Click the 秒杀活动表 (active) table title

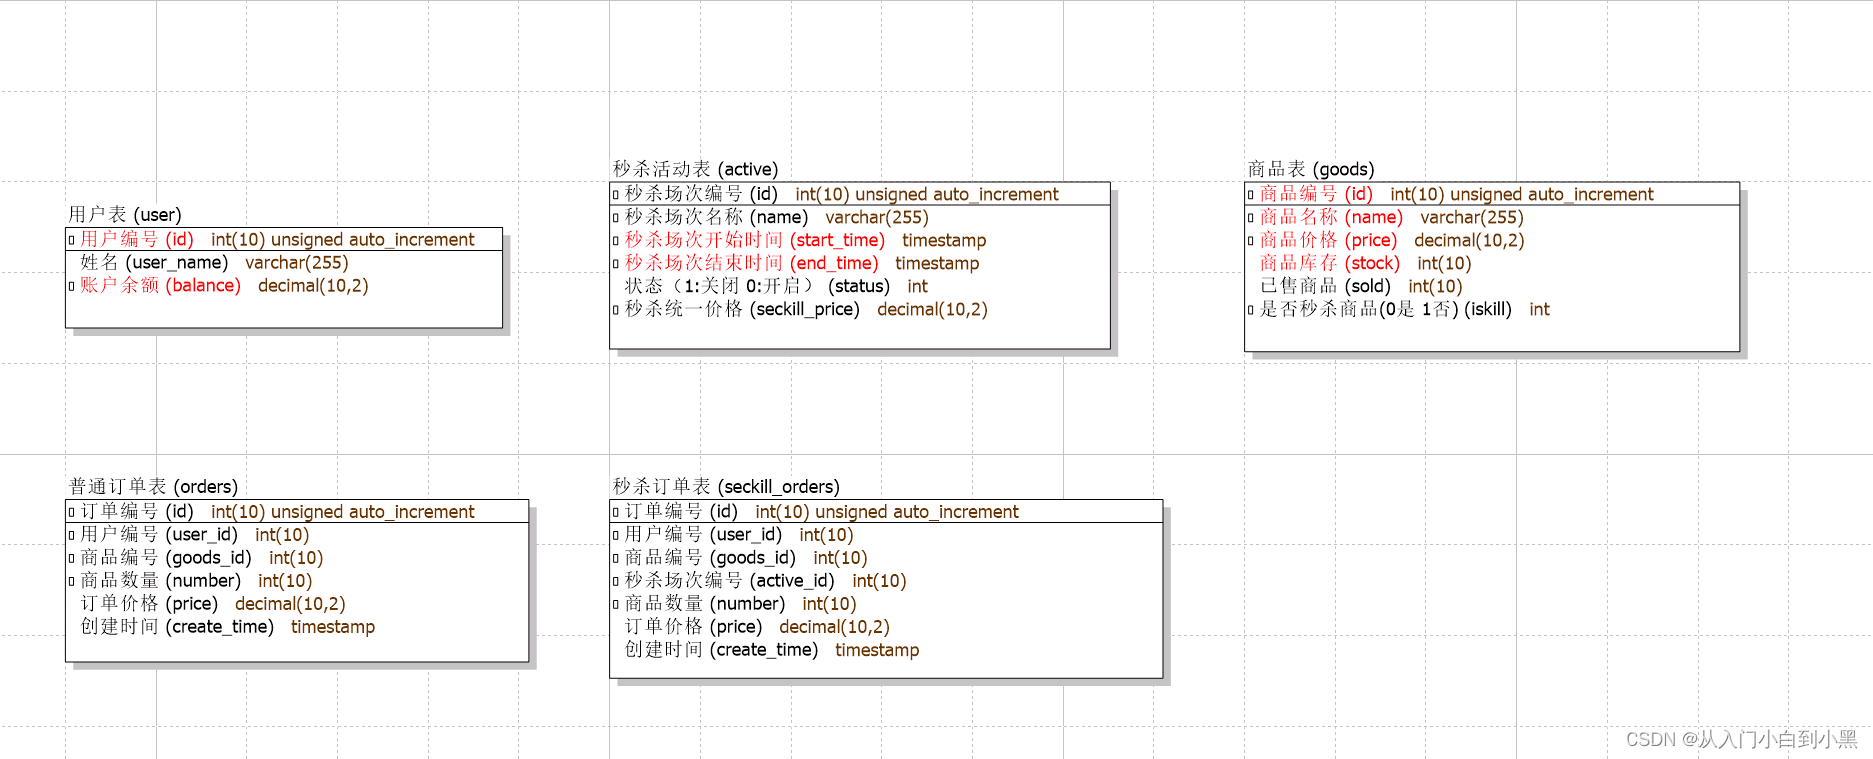[x=695, y=169]
